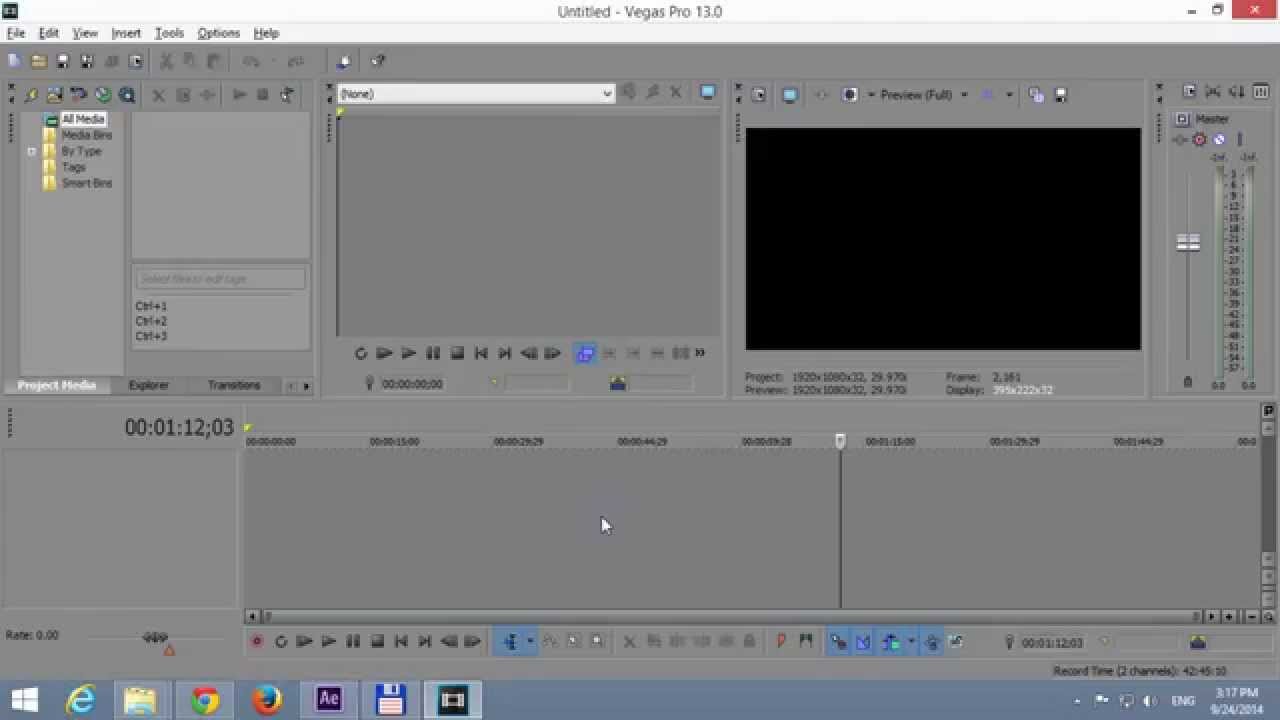Open the File menu
1280x720 pixels.
pyautogui.click(x=16, y=33)
